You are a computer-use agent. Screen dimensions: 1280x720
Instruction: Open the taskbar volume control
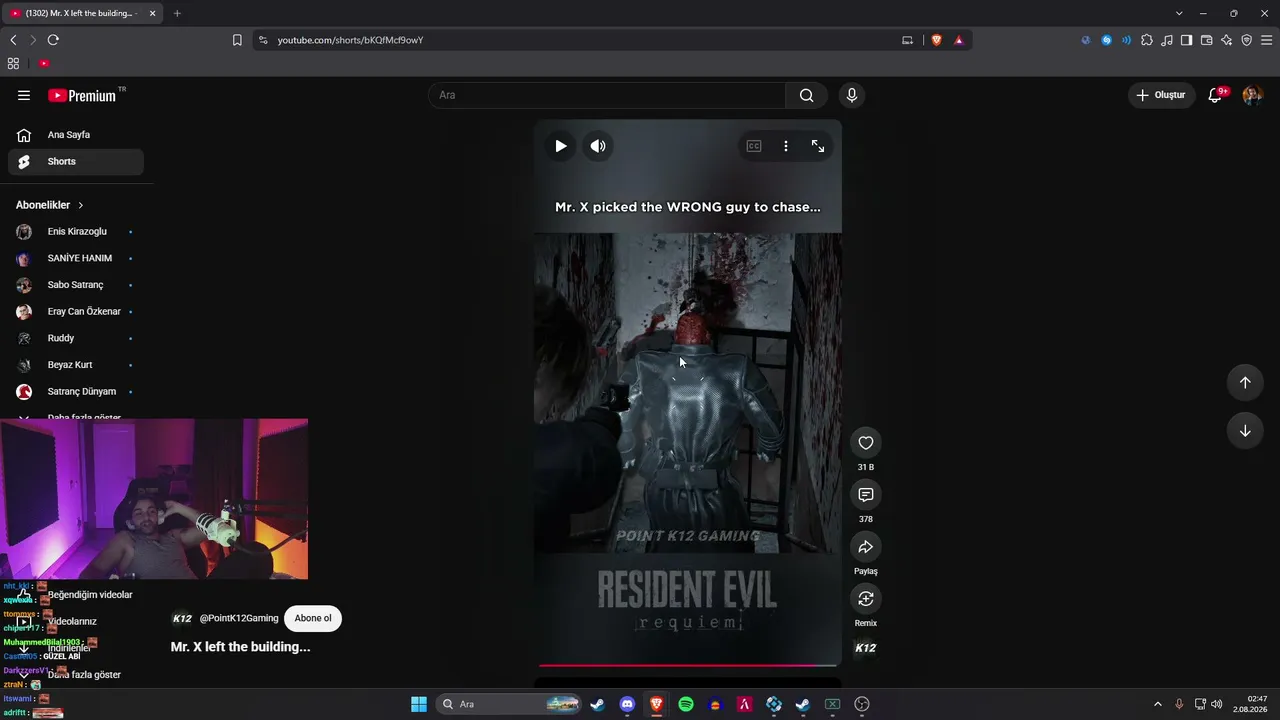[1217, 704]
